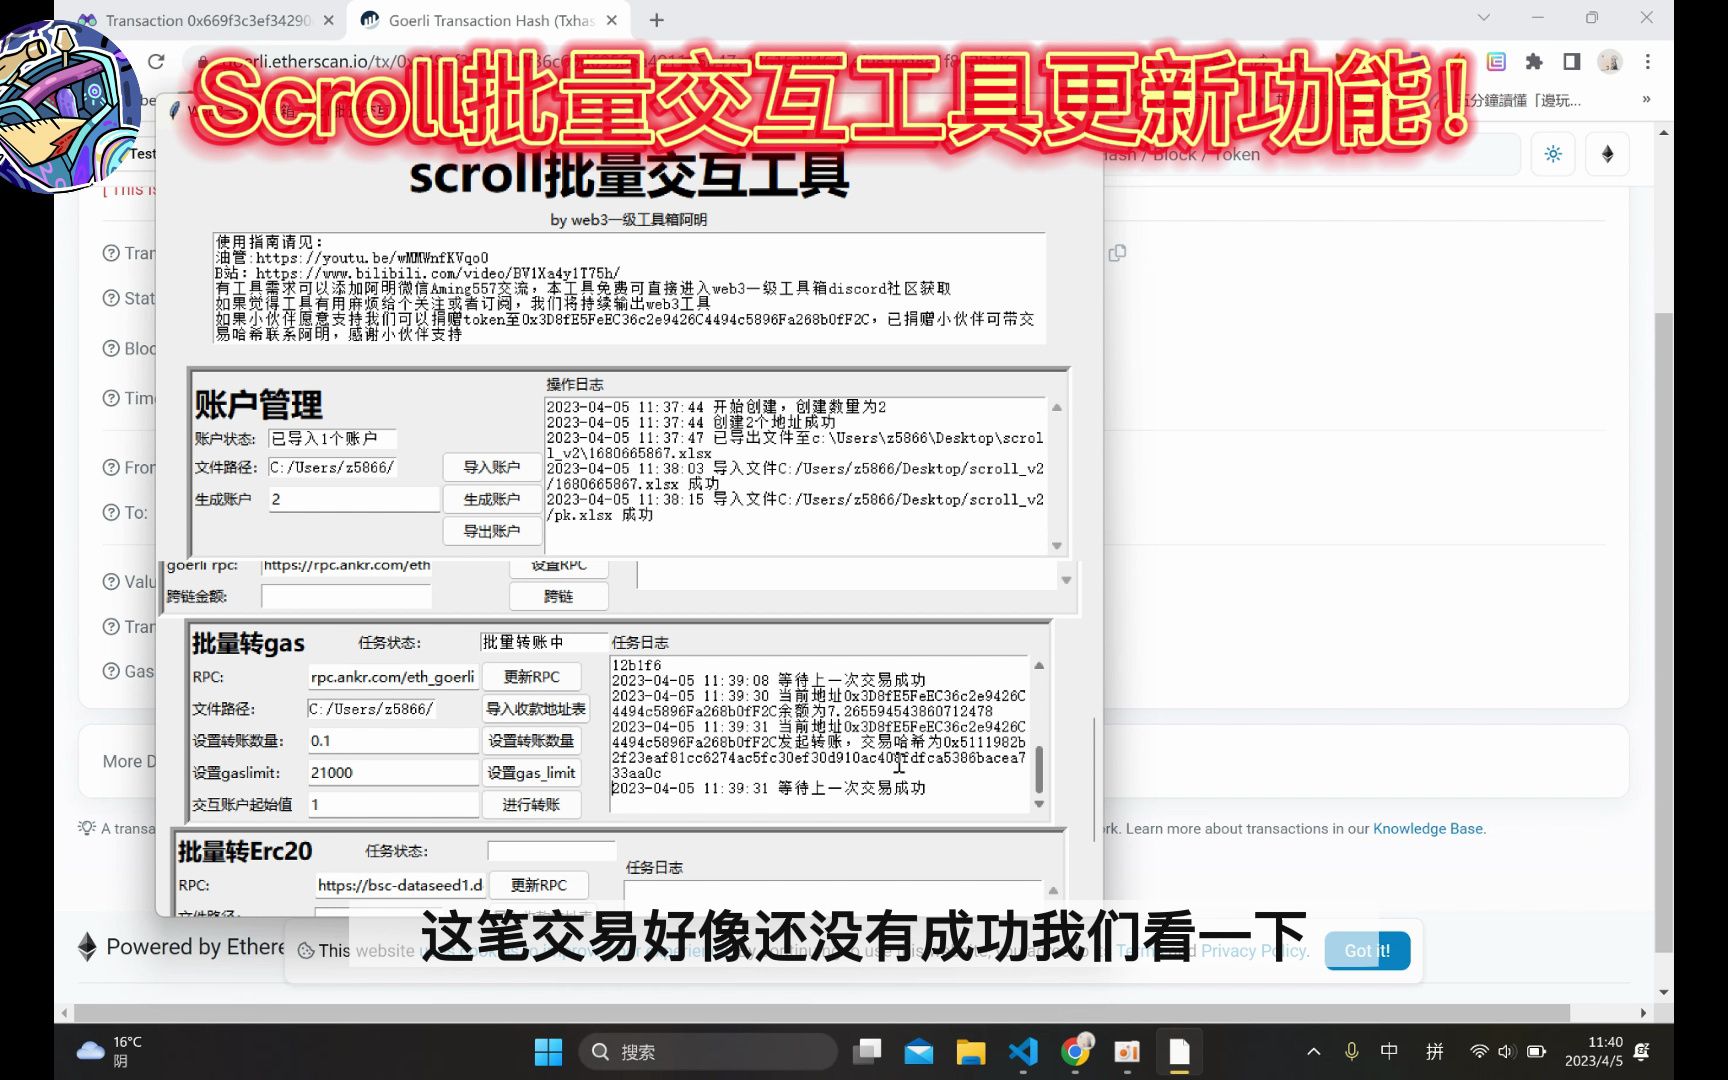Open the Knowledge Base link

coord(1427,828)
